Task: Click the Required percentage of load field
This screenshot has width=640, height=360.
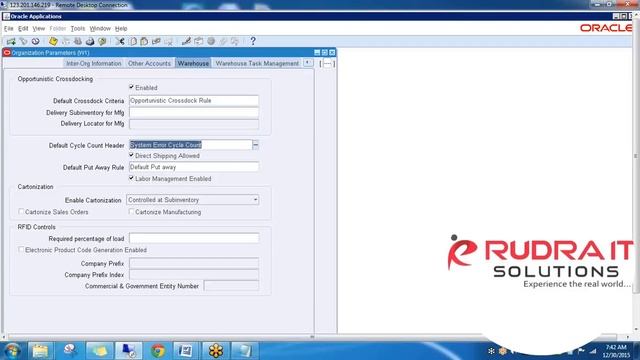Action: coord(194,238)
